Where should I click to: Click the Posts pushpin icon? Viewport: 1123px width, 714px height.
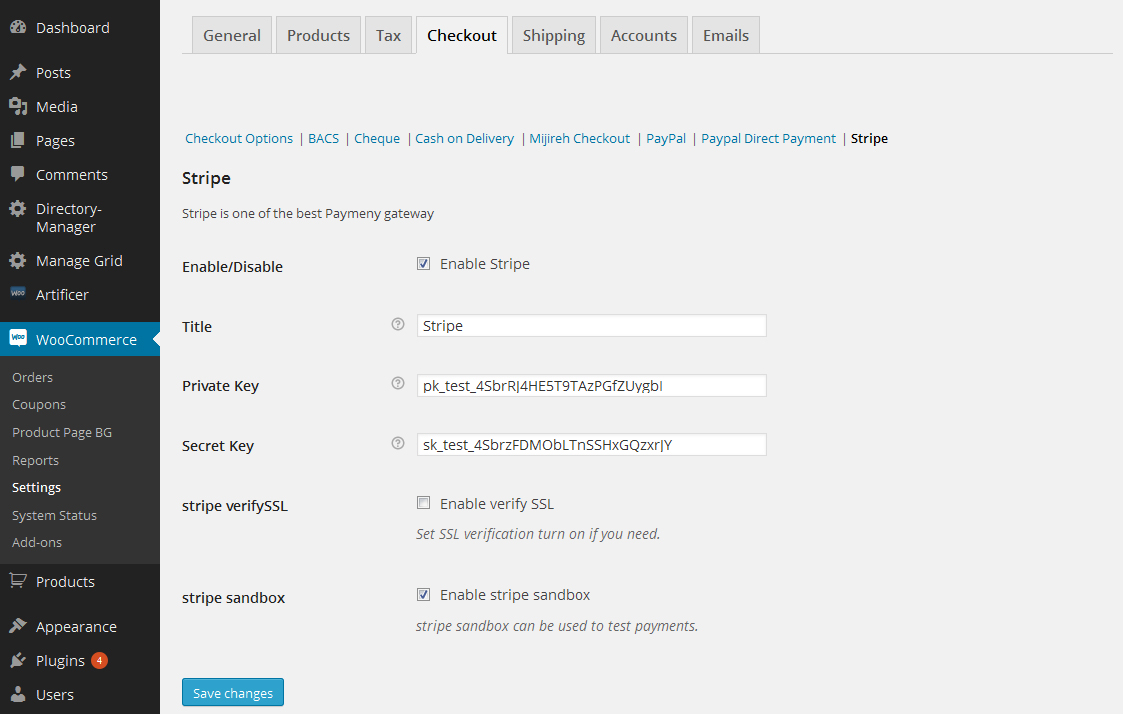(x=18, y=72)
